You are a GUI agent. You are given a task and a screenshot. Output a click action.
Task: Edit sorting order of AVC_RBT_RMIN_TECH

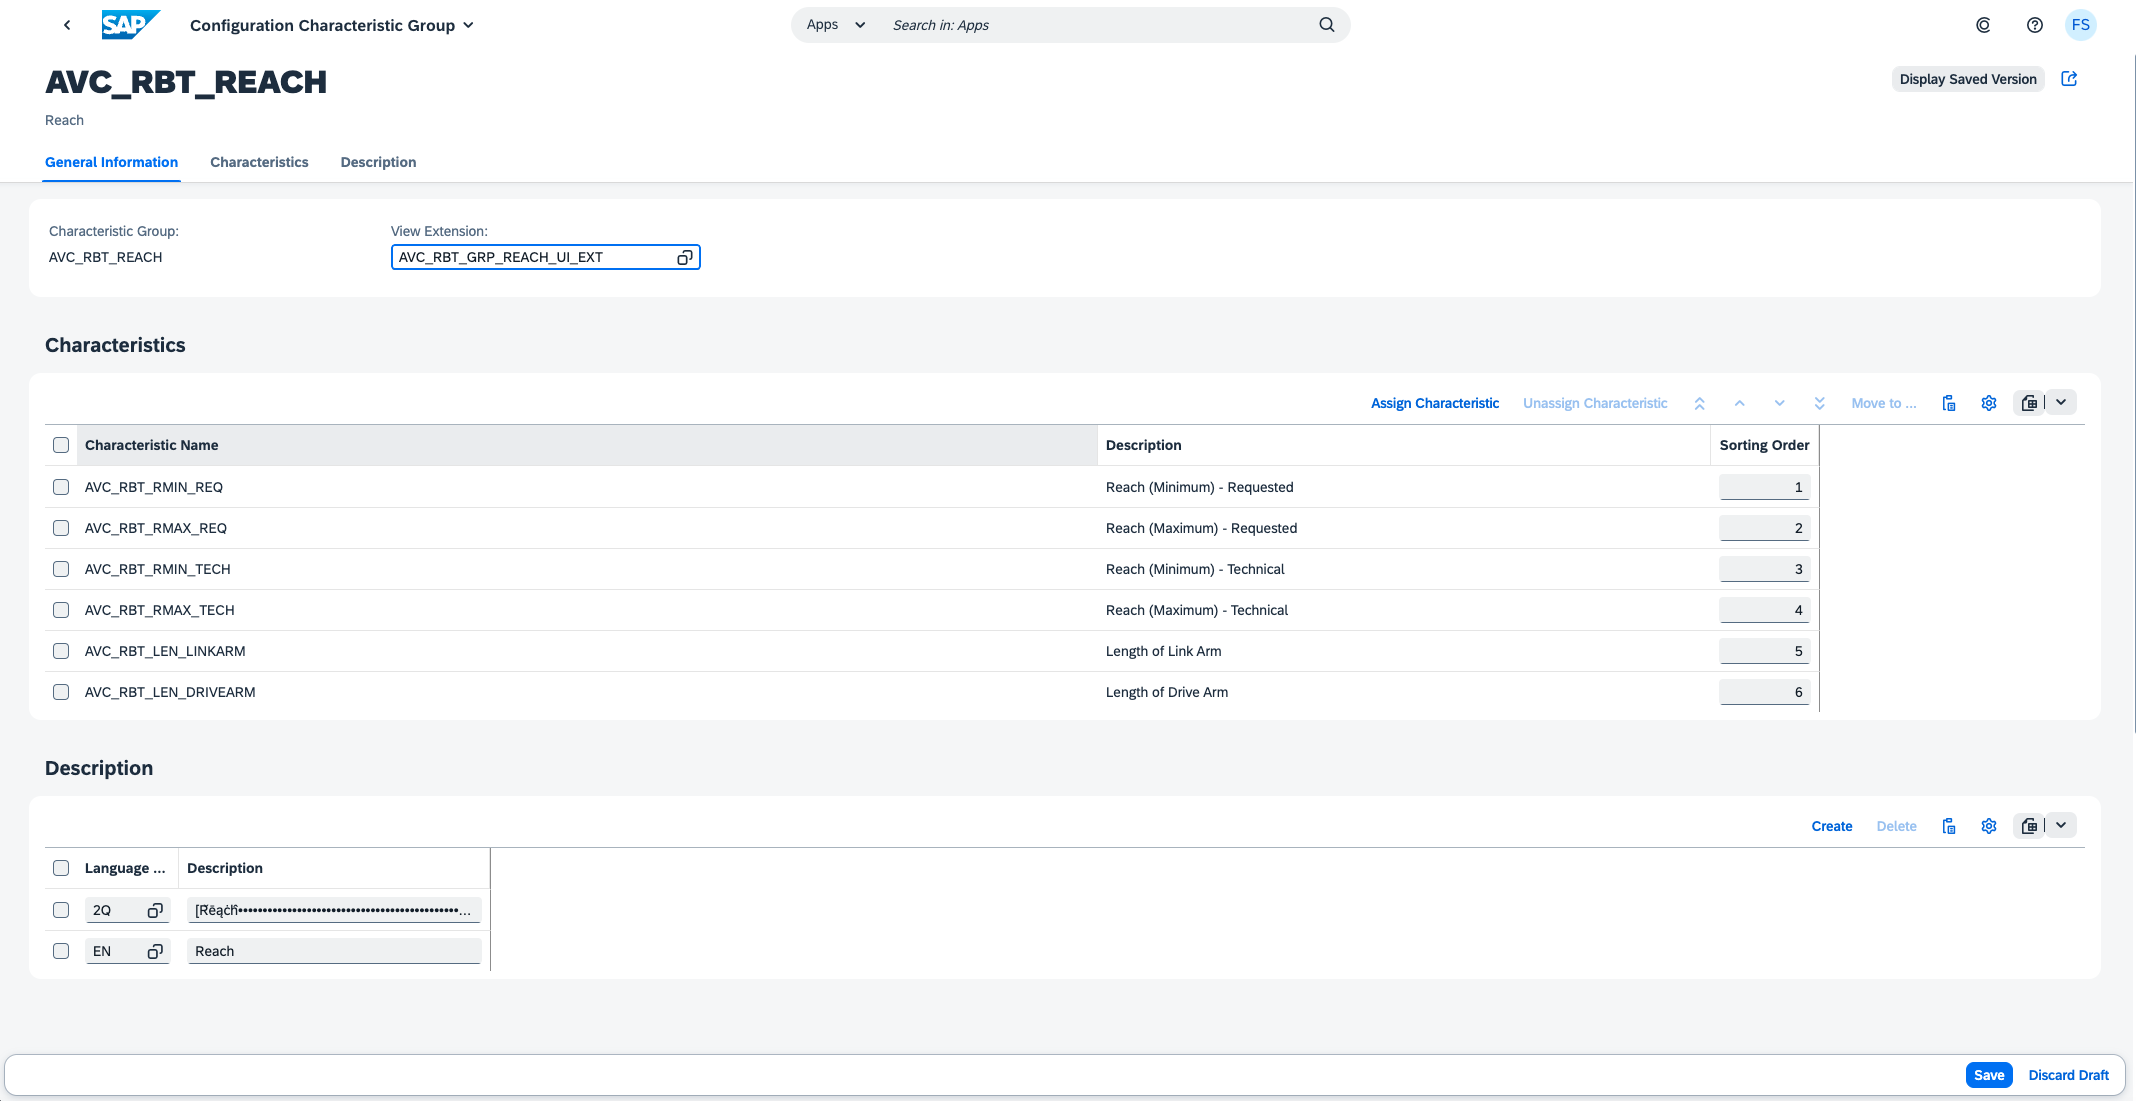pos(1764,569)
